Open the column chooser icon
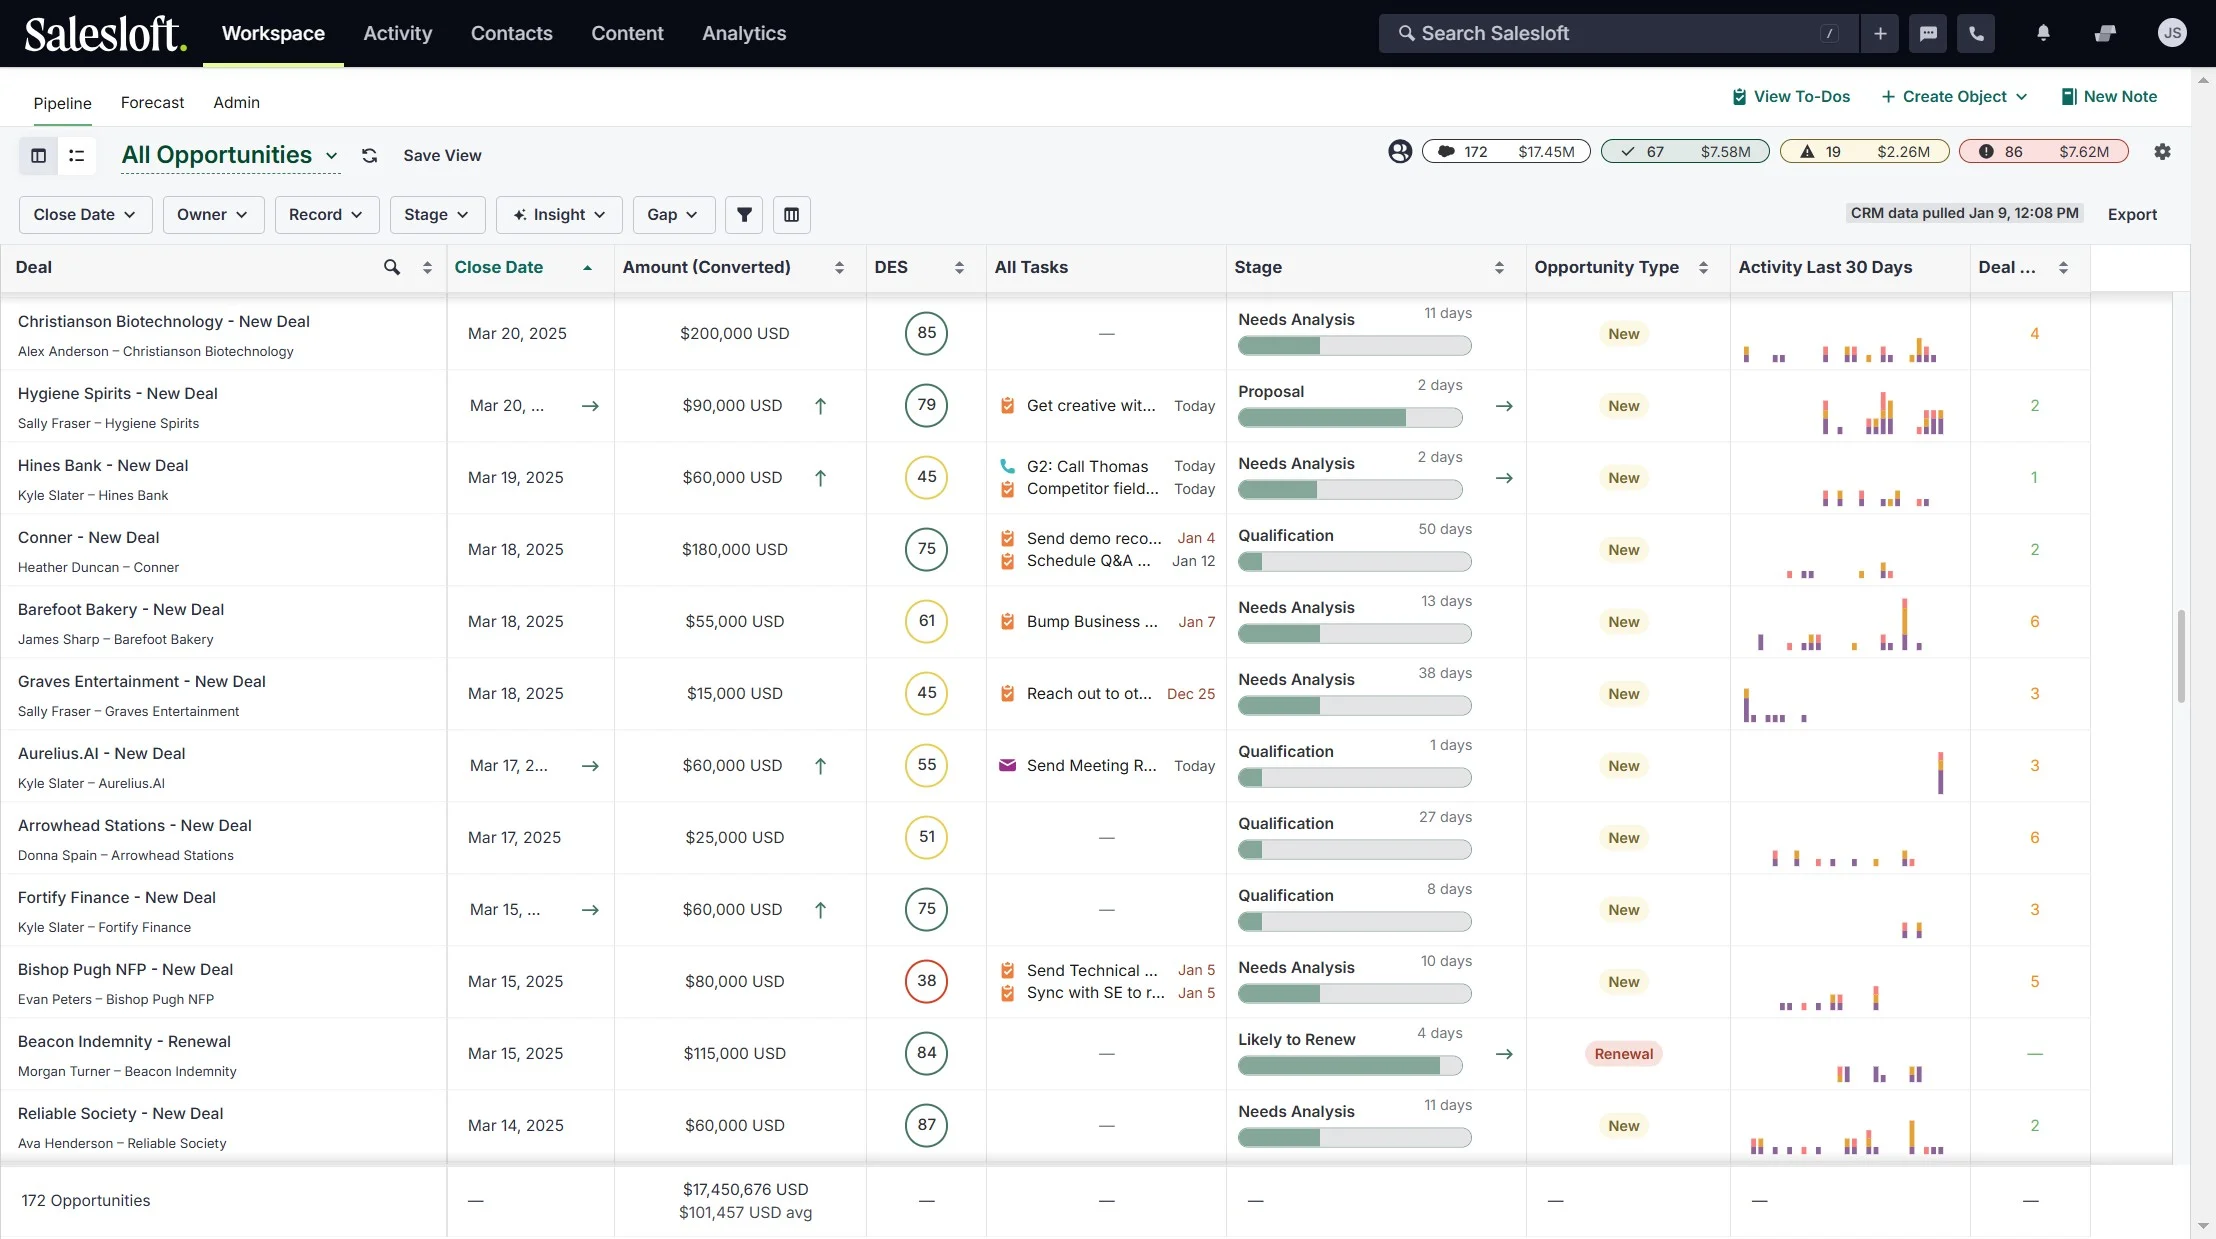The image size is (2216, 1239). coord(791,214)
